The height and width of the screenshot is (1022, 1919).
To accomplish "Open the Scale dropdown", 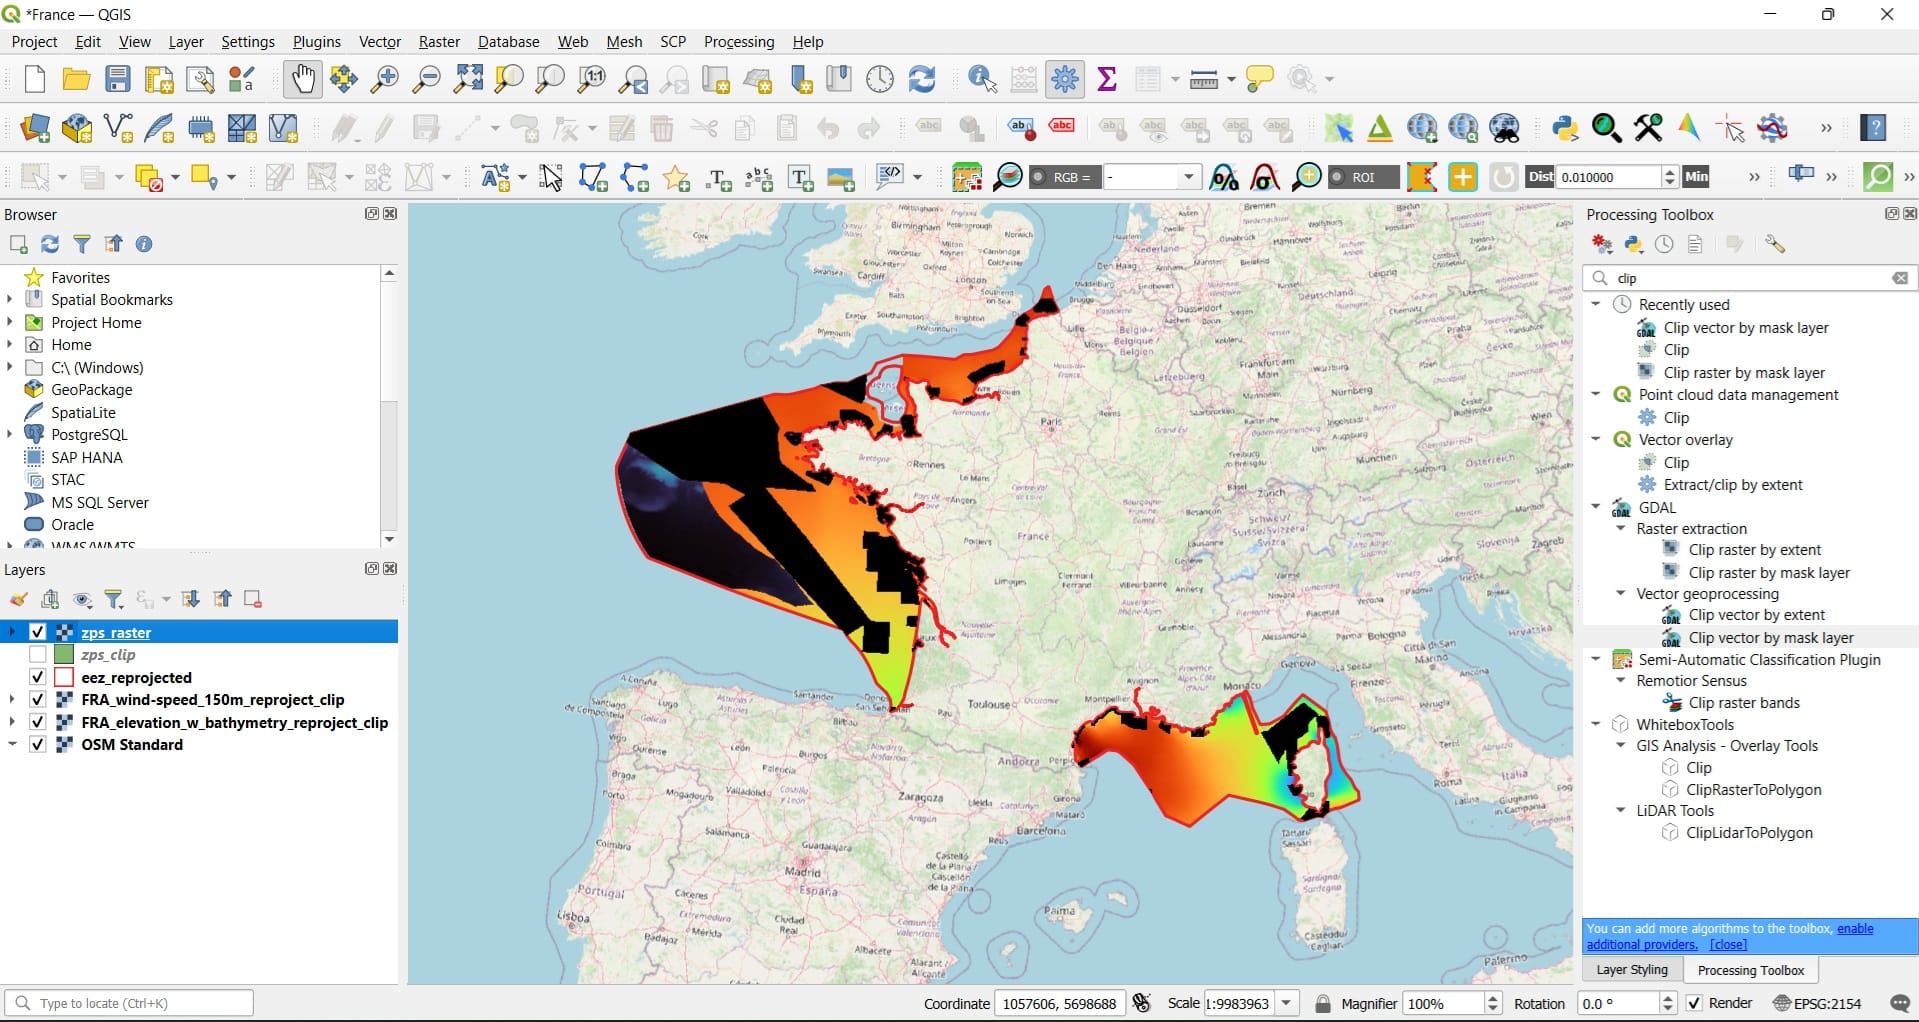I will (x=1287, y=1003).
